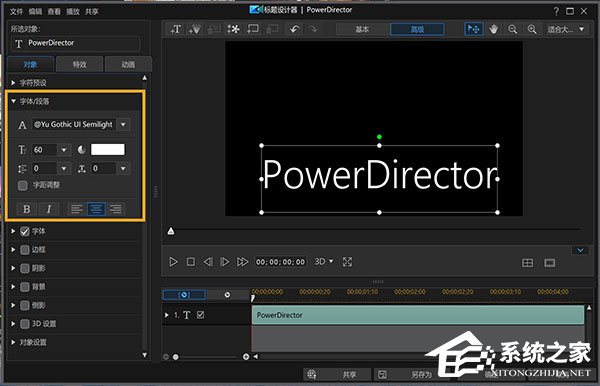
Task: Click the fast forward button
Action: click(x=242, y=262)
